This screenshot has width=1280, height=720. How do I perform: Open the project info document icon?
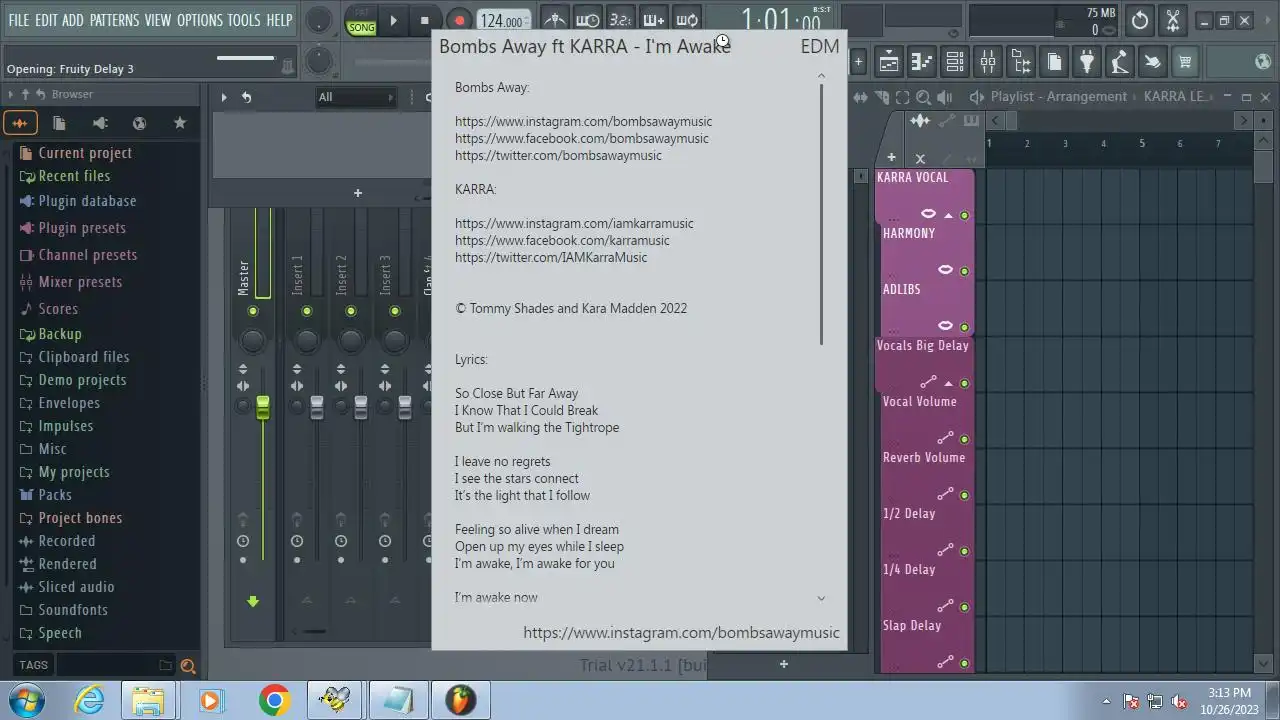pos(1054,62)
